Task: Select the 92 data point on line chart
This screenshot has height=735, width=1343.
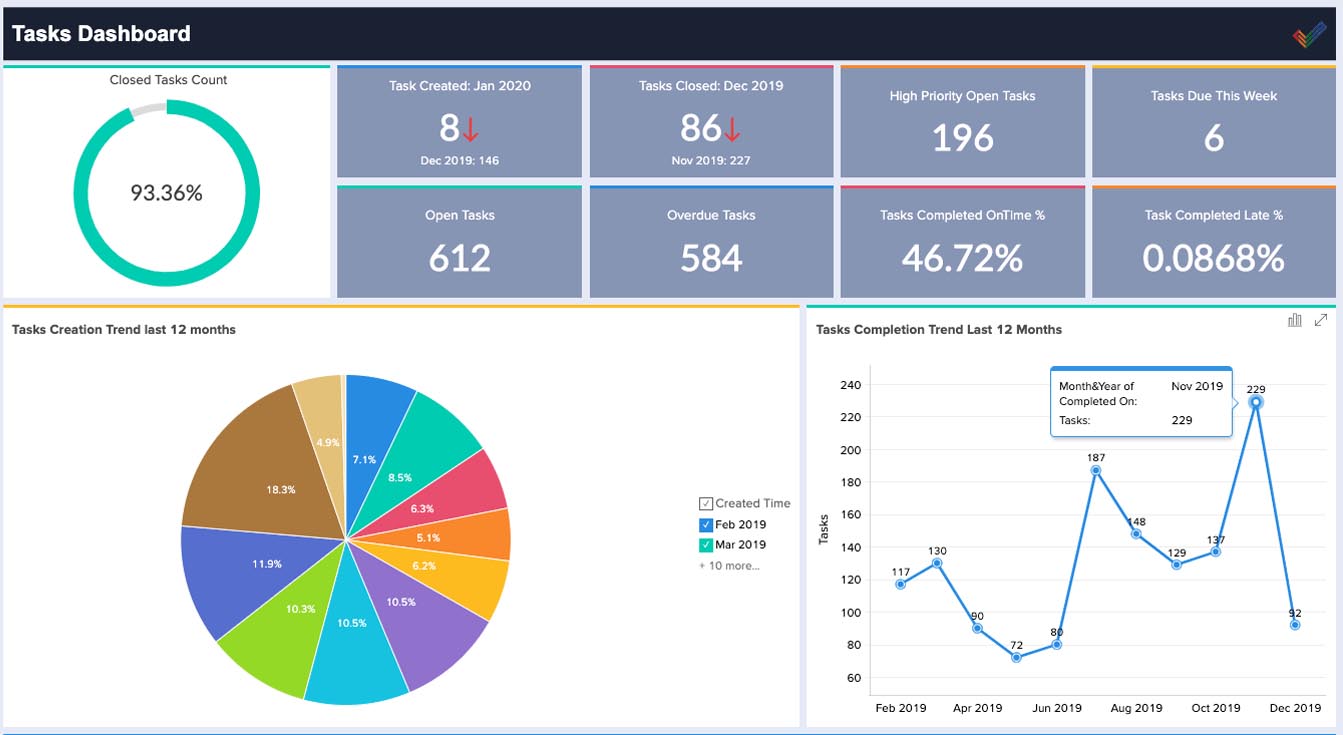Action: [1295, 625]
